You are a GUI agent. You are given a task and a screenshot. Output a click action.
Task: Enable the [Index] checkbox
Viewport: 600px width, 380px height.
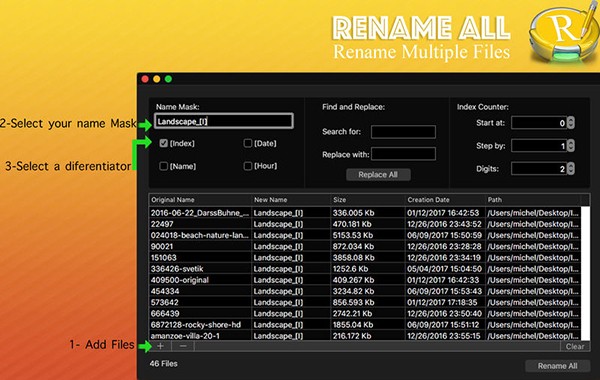pos(164,143)
